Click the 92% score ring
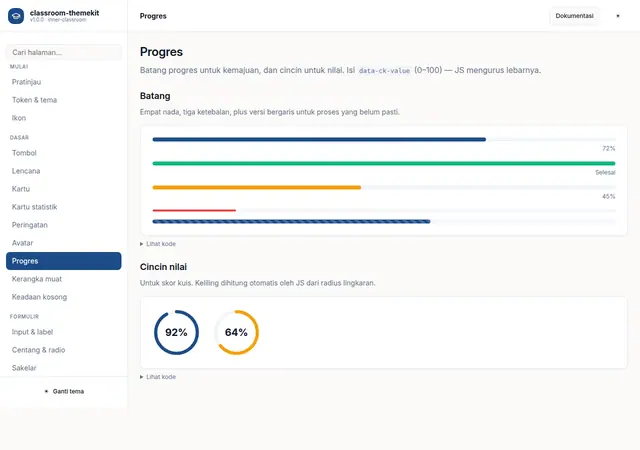 [x=176, y=332]
